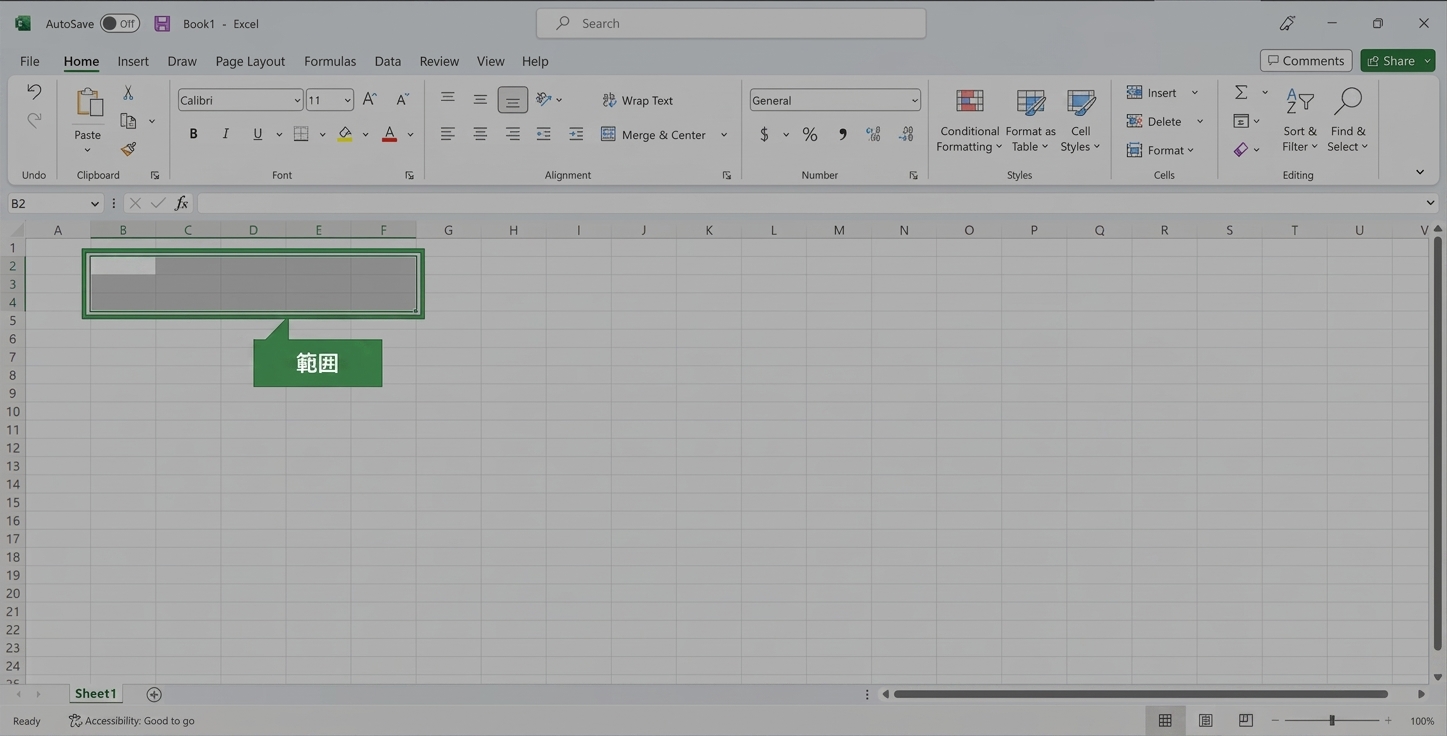Open Find & Select menu
Screen dimensions: 1447x736
(1348, 120)
